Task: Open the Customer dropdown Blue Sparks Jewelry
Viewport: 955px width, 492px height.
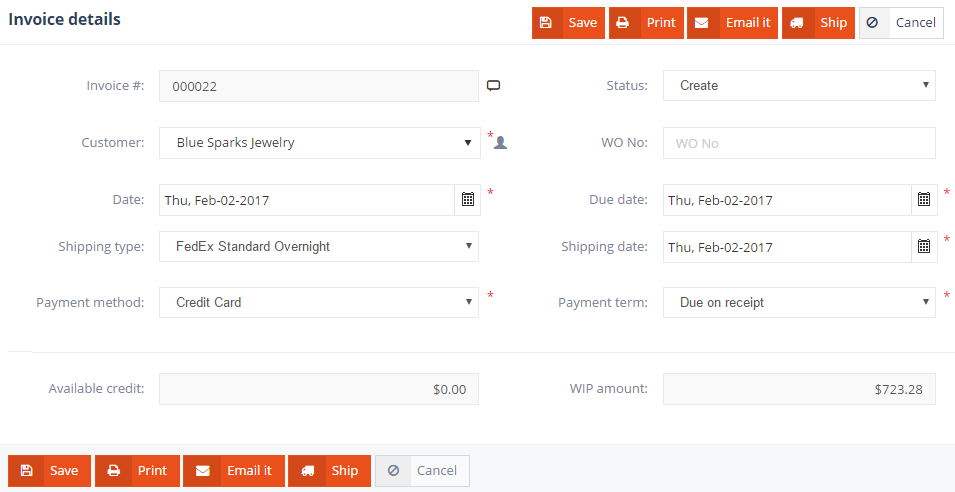Action: pyautogui.click(x=319, y=143)
